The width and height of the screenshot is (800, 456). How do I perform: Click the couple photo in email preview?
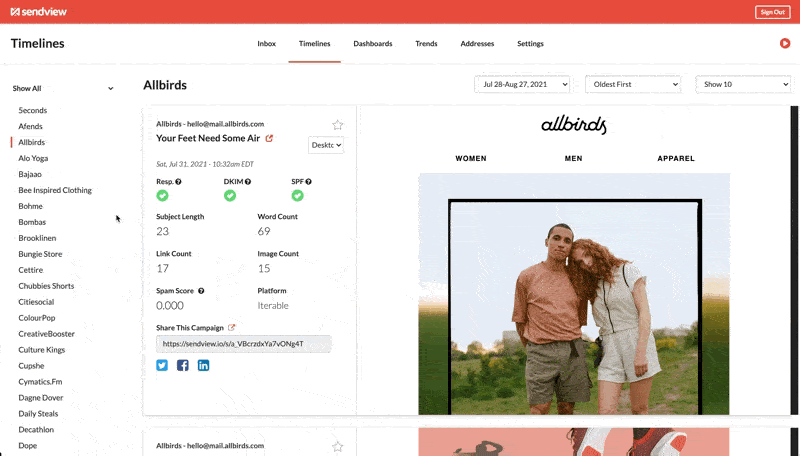tap(574, 305)
